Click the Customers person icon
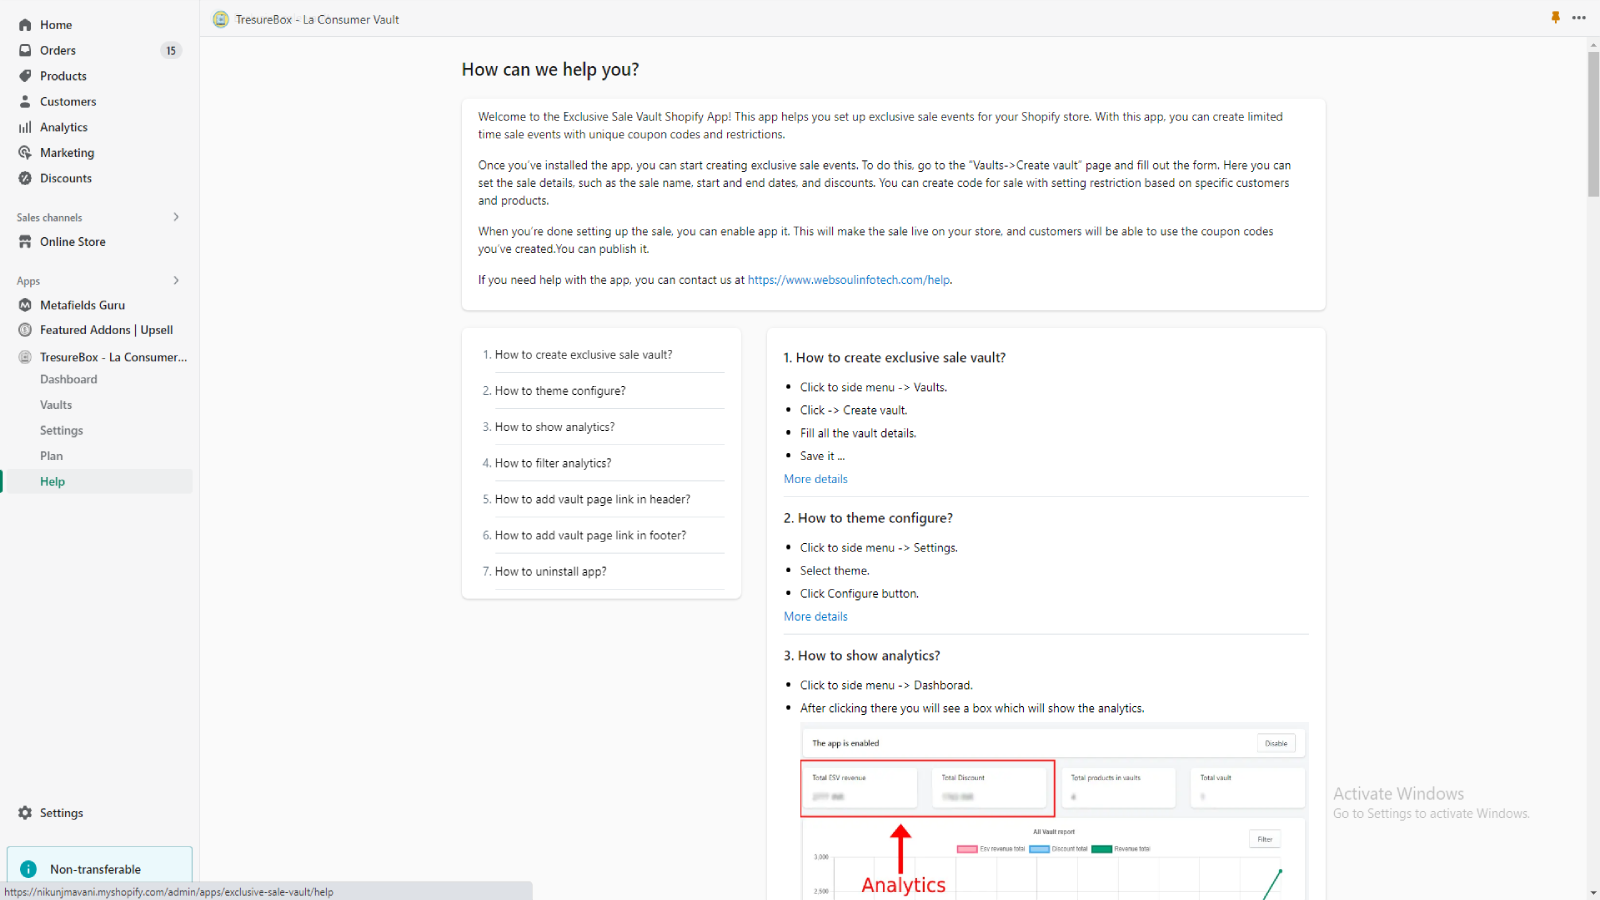This screenshot has width=1600, height=900. tap(25, 101)
